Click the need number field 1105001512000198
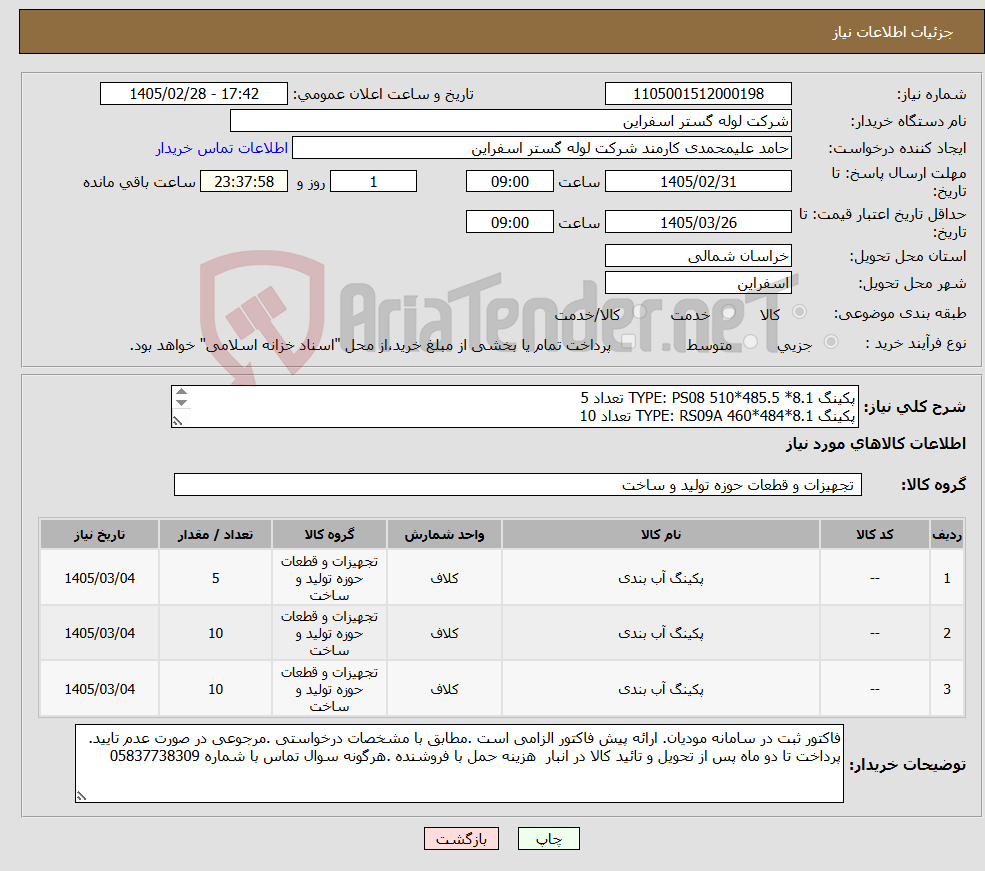Screen dimensions: 985x871 click(698, 94)
